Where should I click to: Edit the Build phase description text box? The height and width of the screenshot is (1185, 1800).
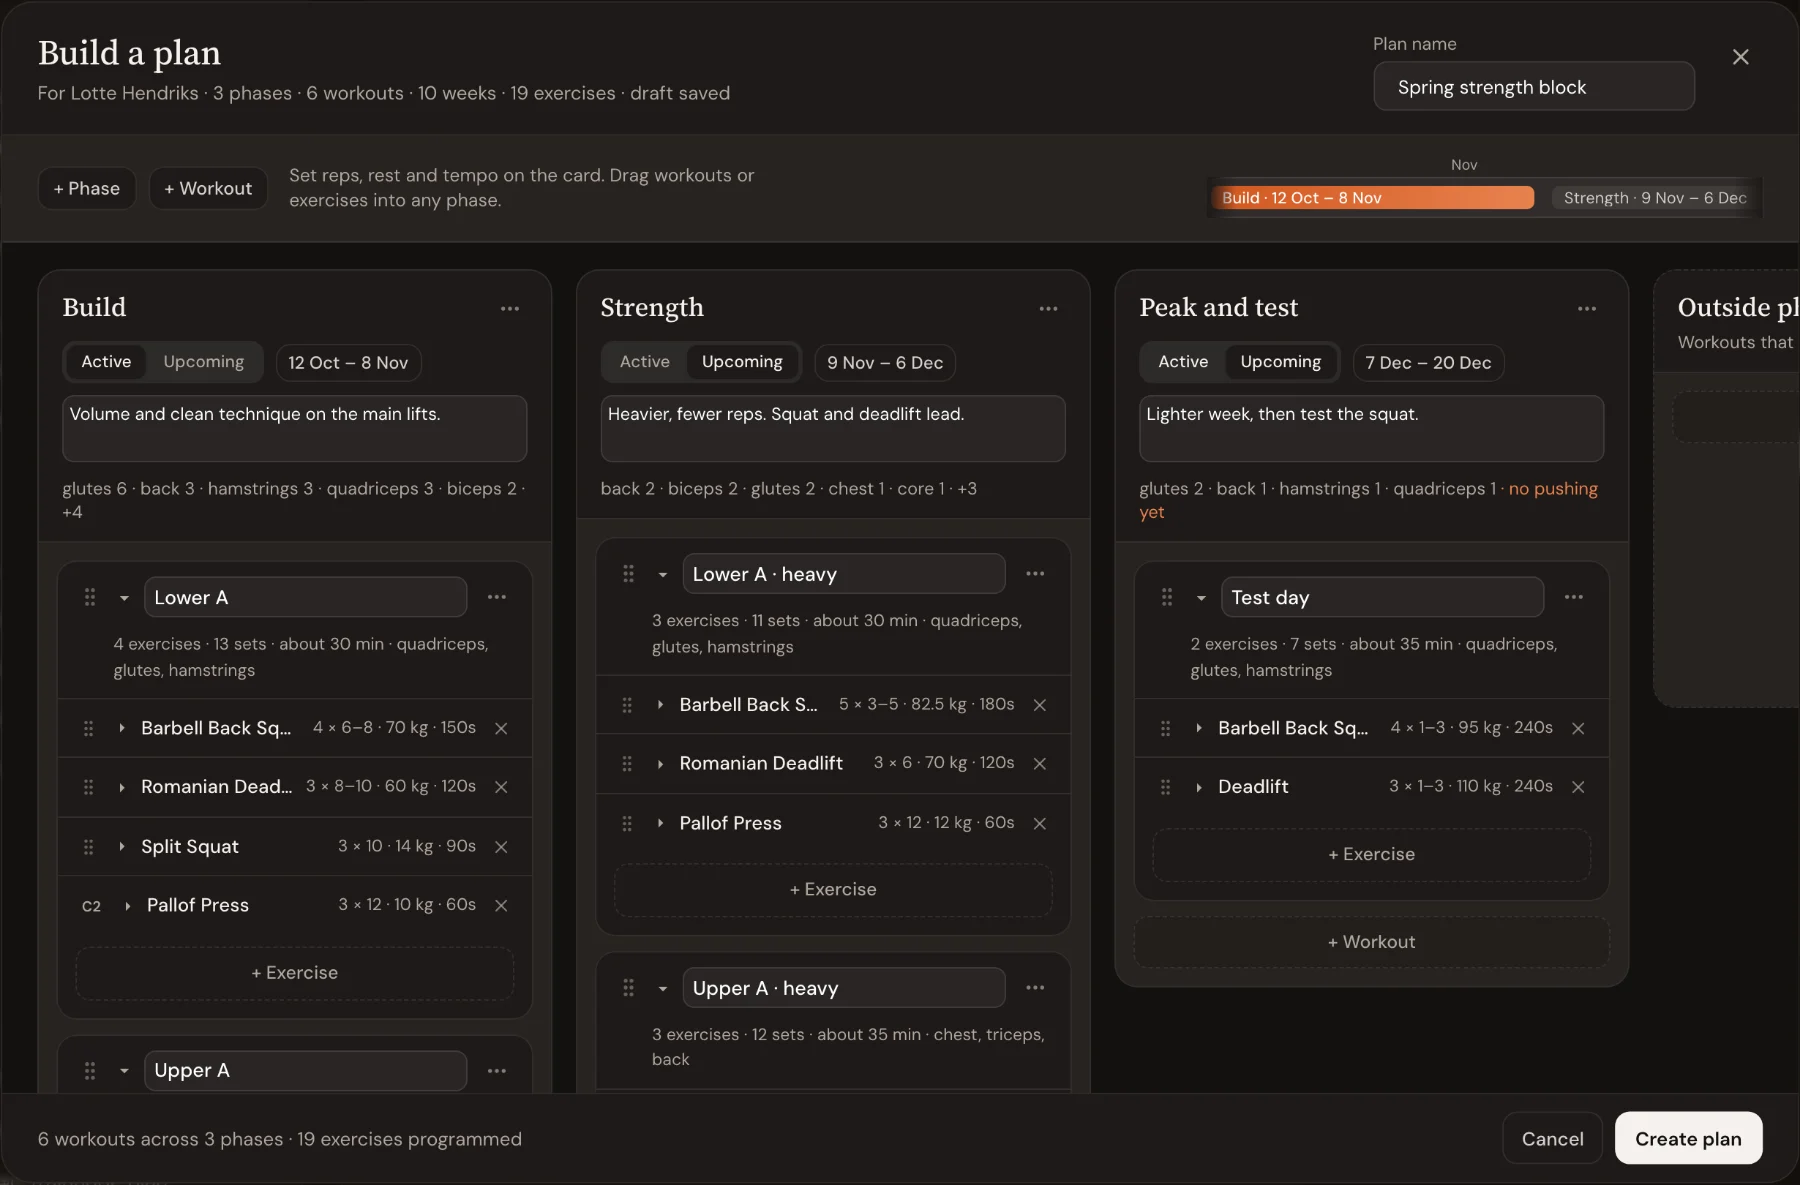pyautogui.click(x=294, y=428)
